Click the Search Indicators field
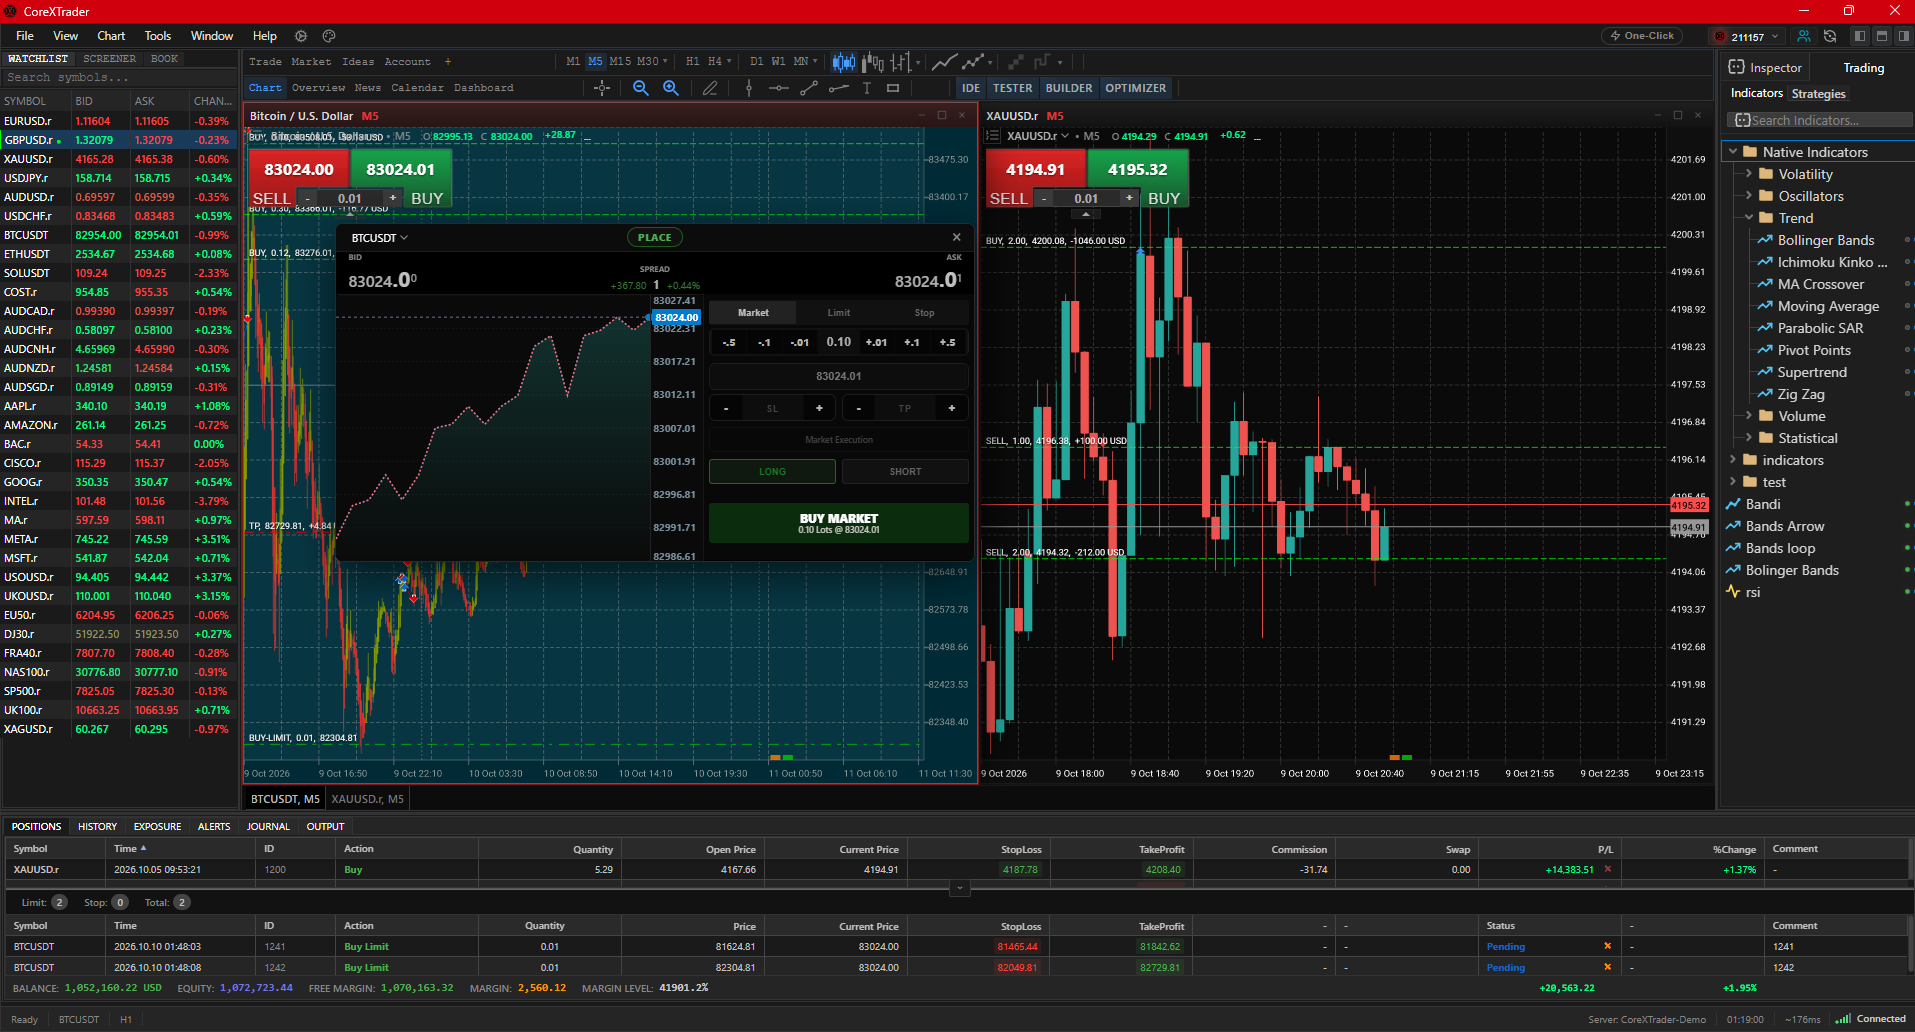The image size is (1915, 1032). pos(1820,120)
